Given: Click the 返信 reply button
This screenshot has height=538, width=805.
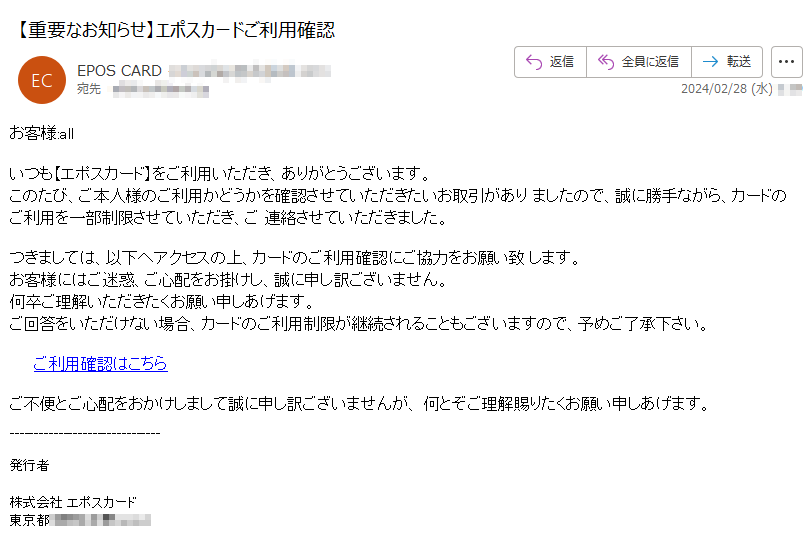Looking at the screenshot, I should pyautogui.click(x=550, y=62).
